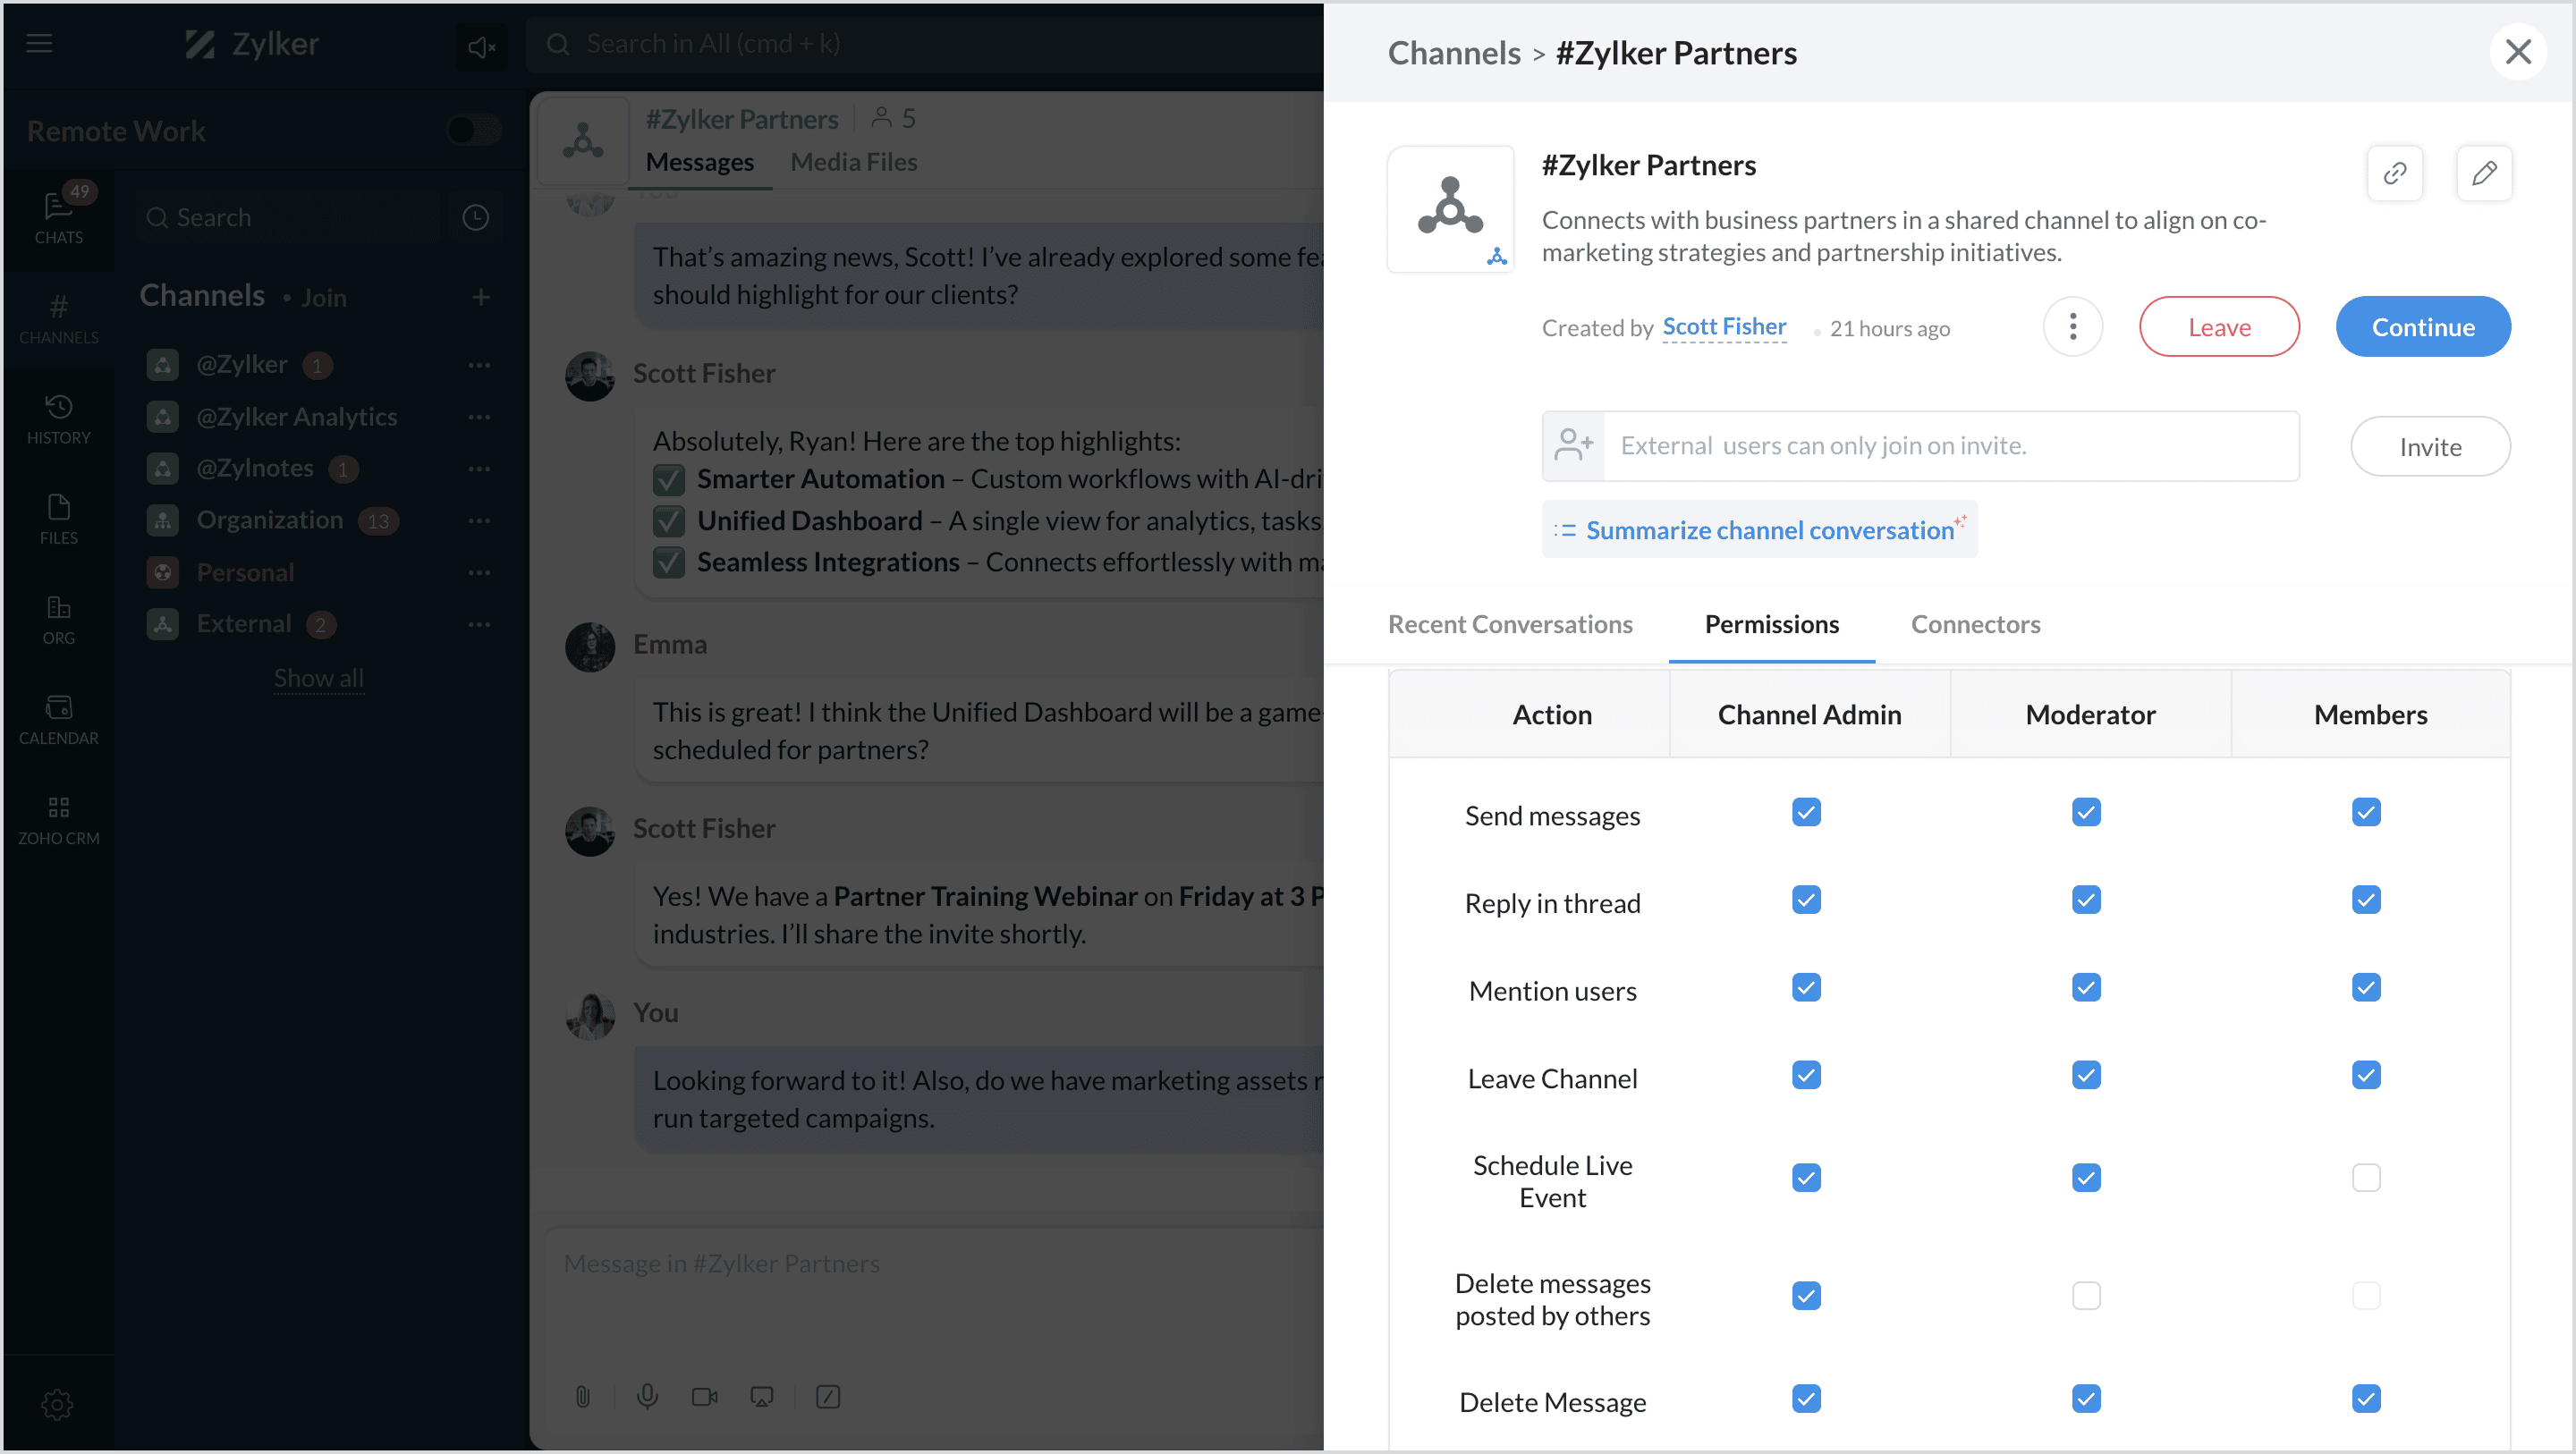Click the #Zylker Partners channel avatar thumbnail
Screen dimensions: 2576x1454
click(1450, 209)
